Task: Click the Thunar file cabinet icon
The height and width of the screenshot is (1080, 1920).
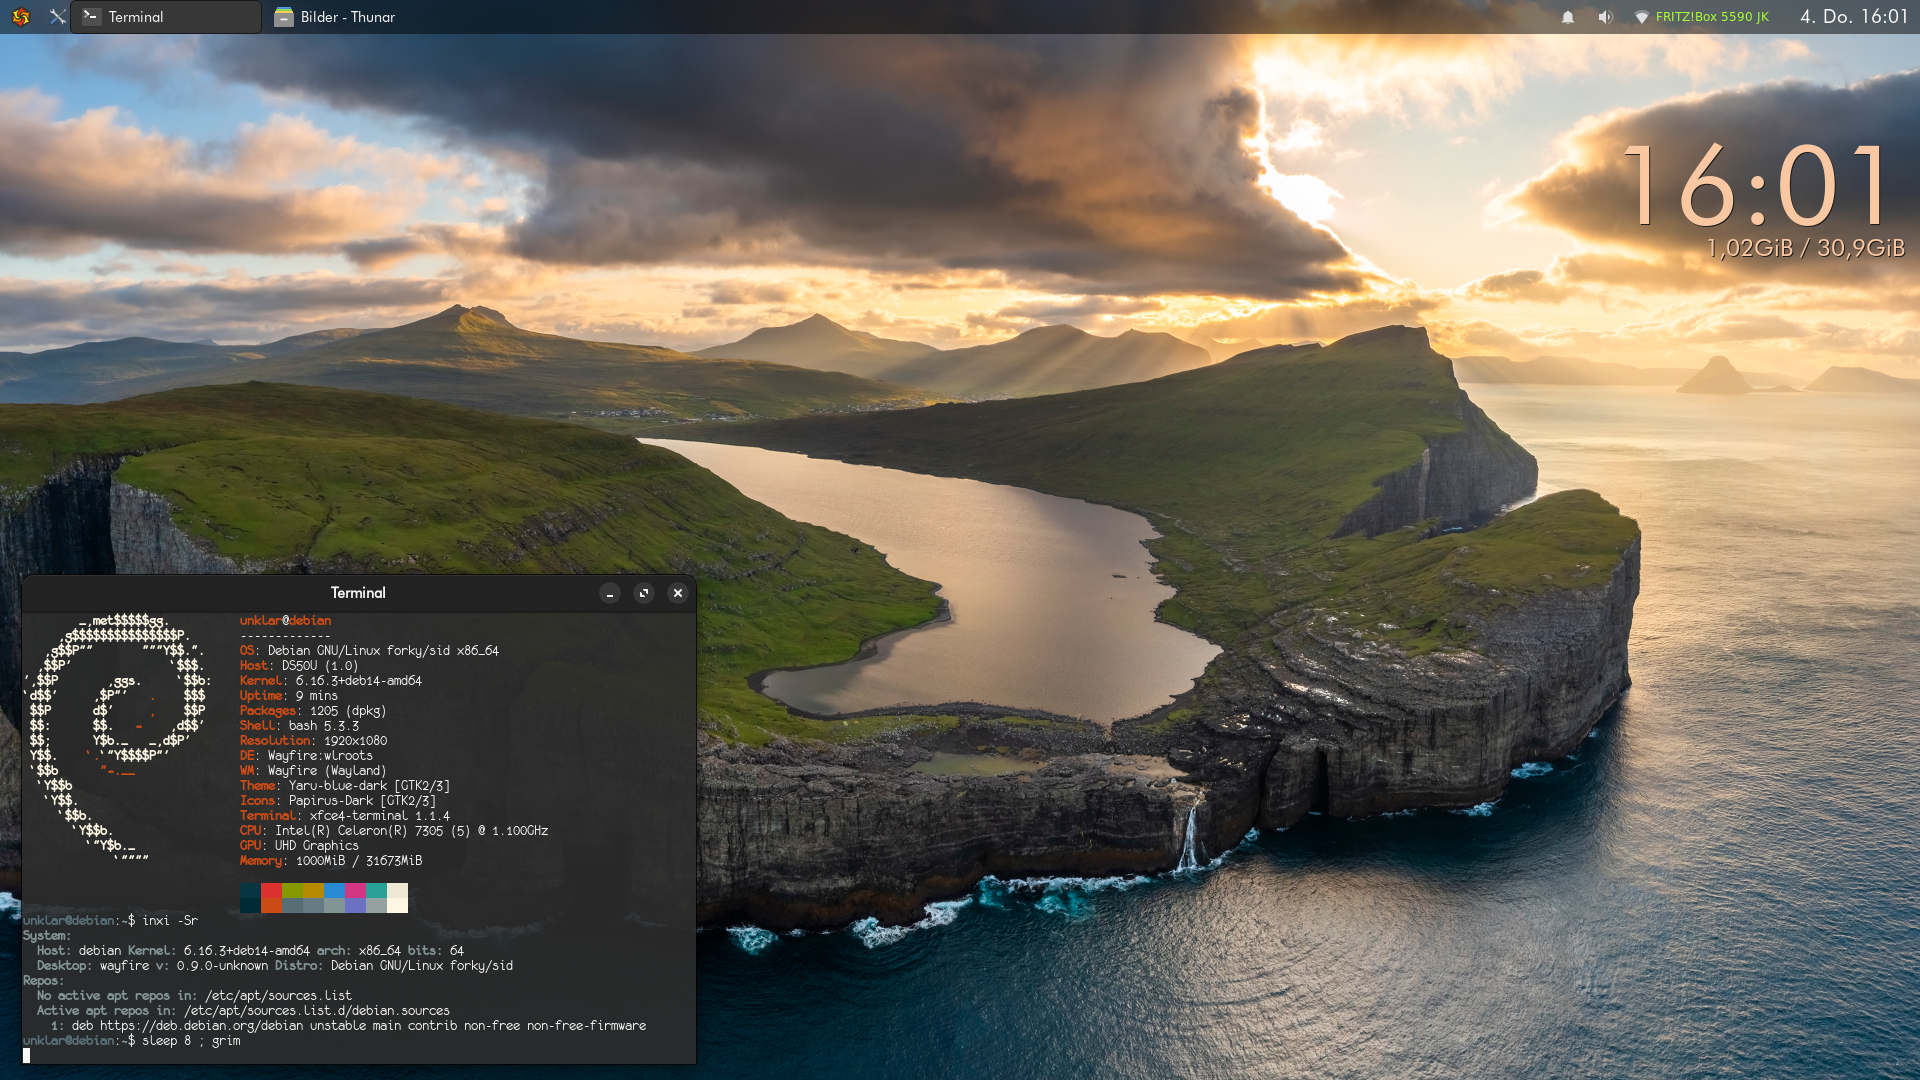Action: 284,17
